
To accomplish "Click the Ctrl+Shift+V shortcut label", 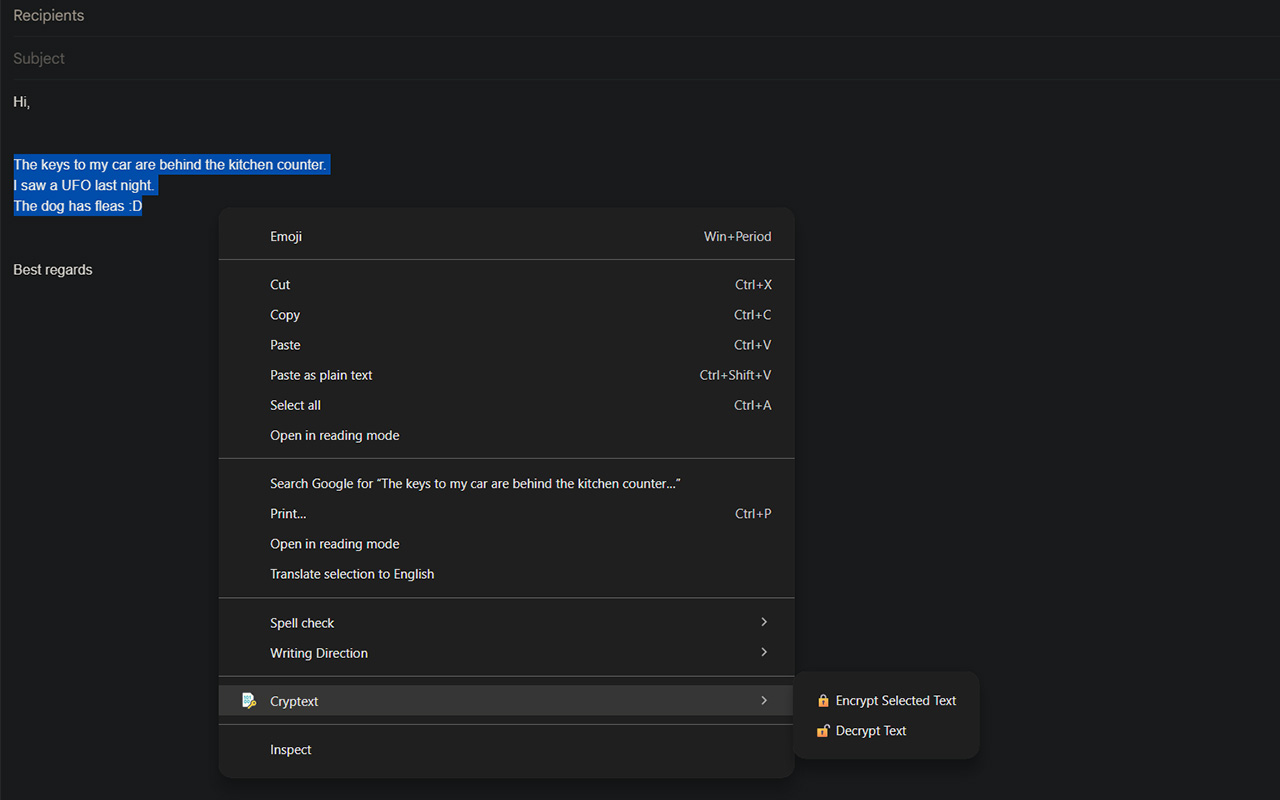I will pyautogui.click(x=736, y=375).
